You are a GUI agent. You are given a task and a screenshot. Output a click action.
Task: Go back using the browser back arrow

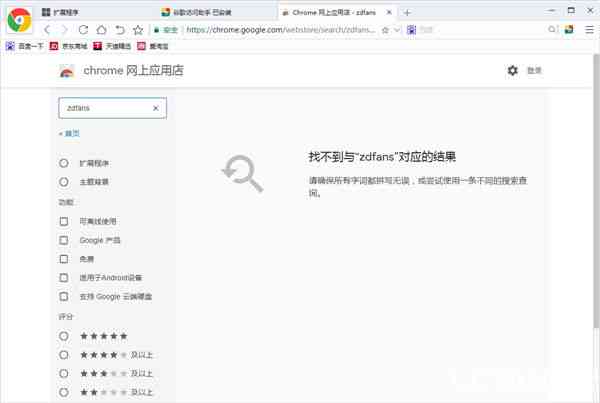pos(47,29)
